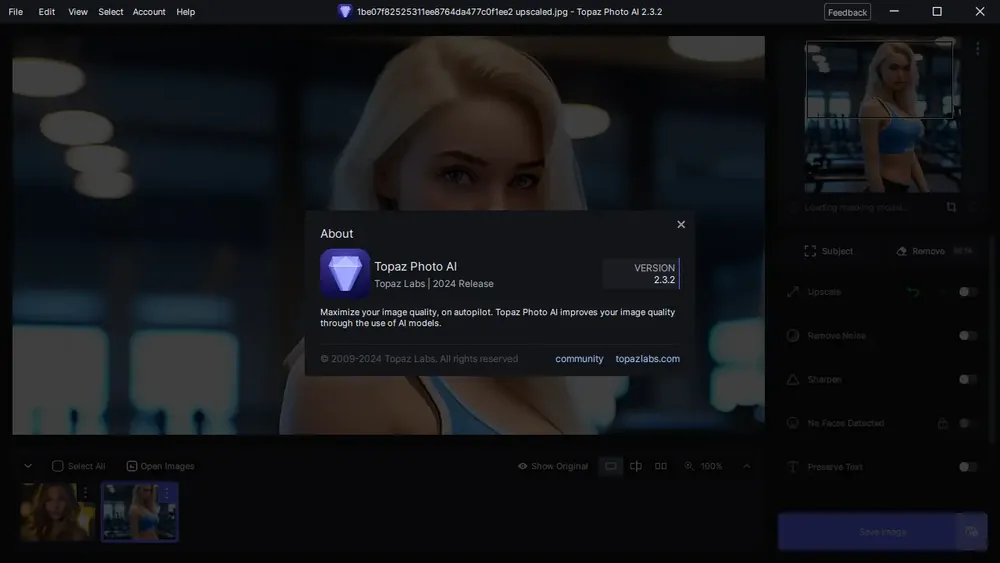Click the crop icon under the navigator

951,207
